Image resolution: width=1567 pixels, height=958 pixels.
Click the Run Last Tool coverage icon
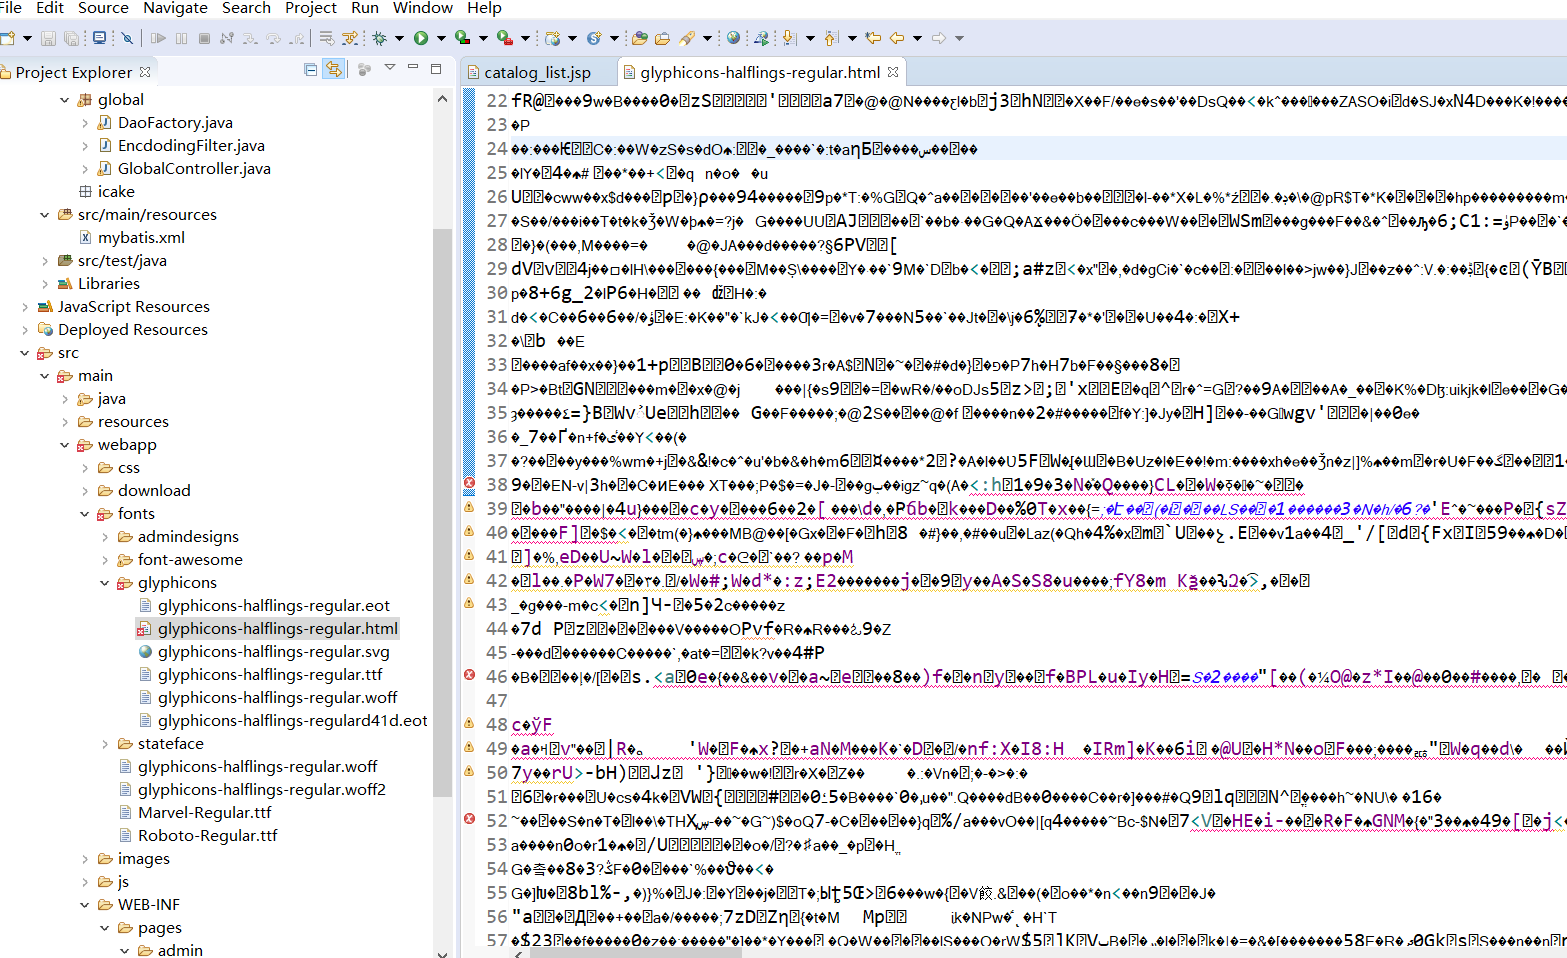462,38
